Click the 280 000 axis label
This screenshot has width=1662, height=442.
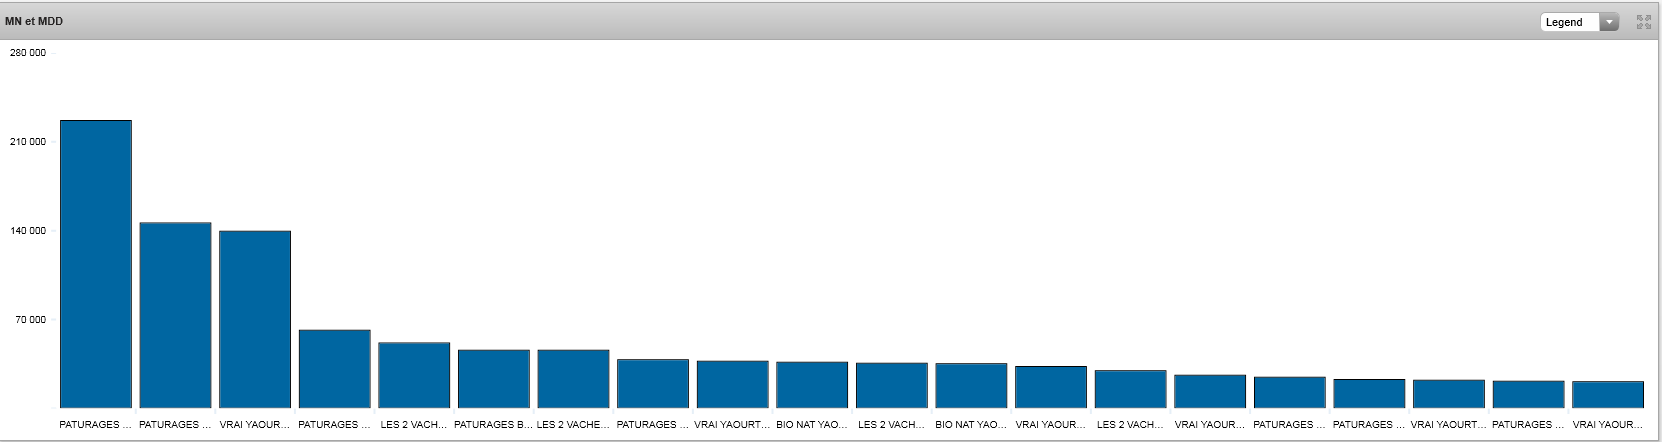pos(28,53)
